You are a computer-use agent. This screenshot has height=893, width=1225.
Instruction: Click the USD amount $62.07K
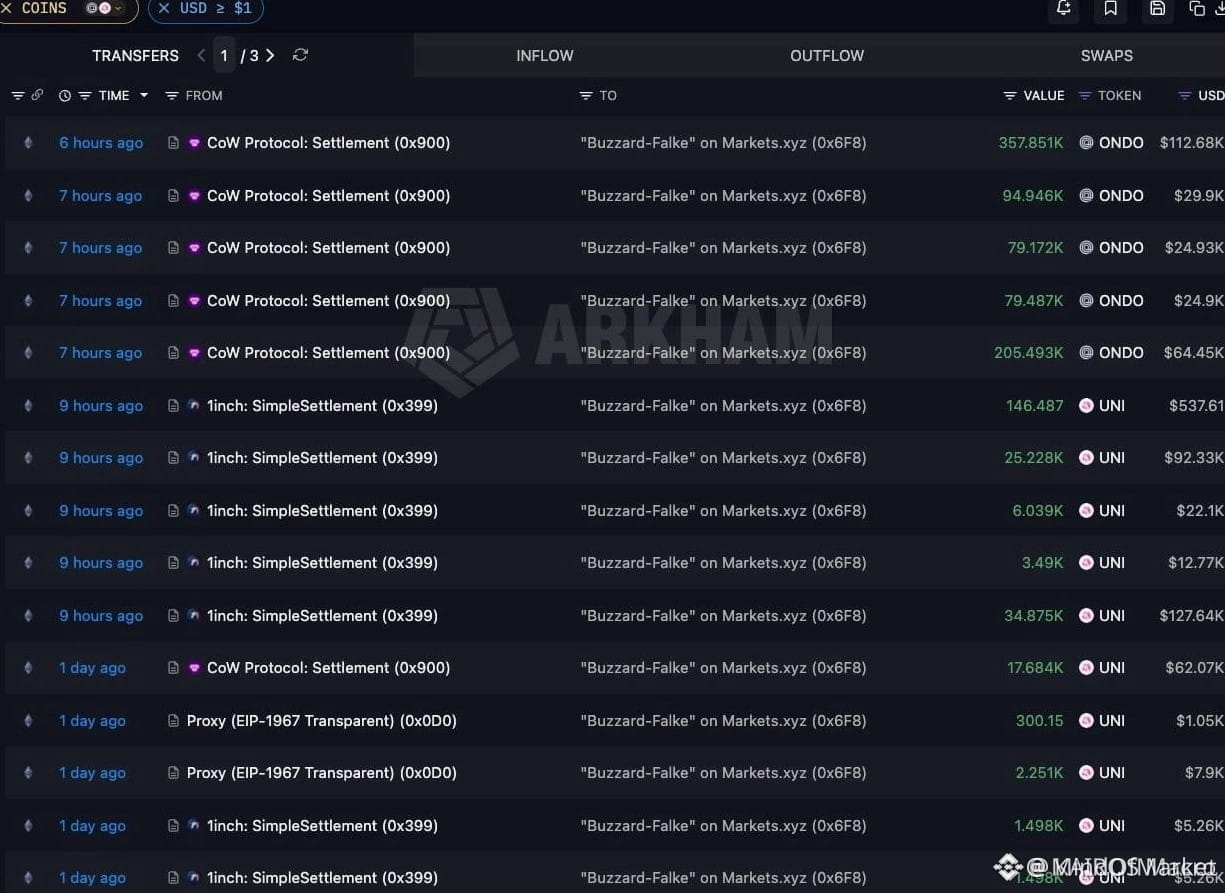1195,668
